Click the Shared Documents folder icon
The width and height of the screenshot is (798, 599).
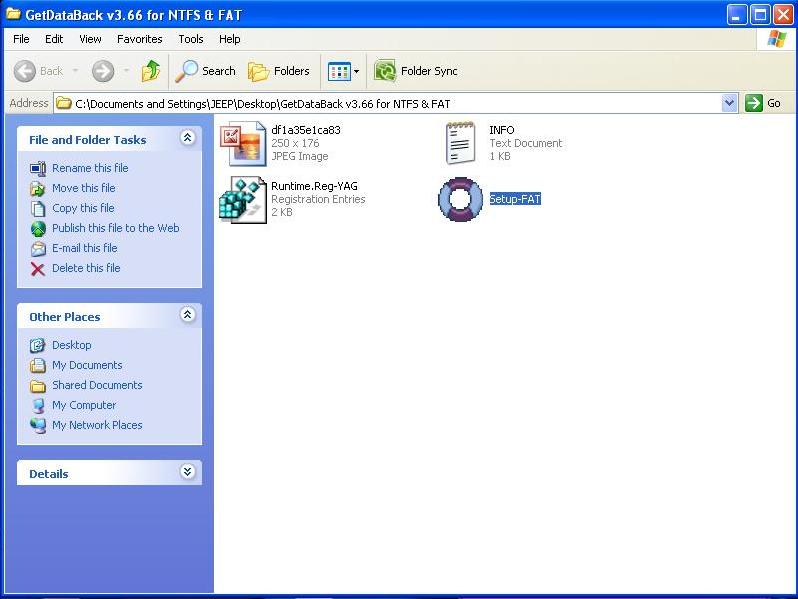(x=38, y=386)
